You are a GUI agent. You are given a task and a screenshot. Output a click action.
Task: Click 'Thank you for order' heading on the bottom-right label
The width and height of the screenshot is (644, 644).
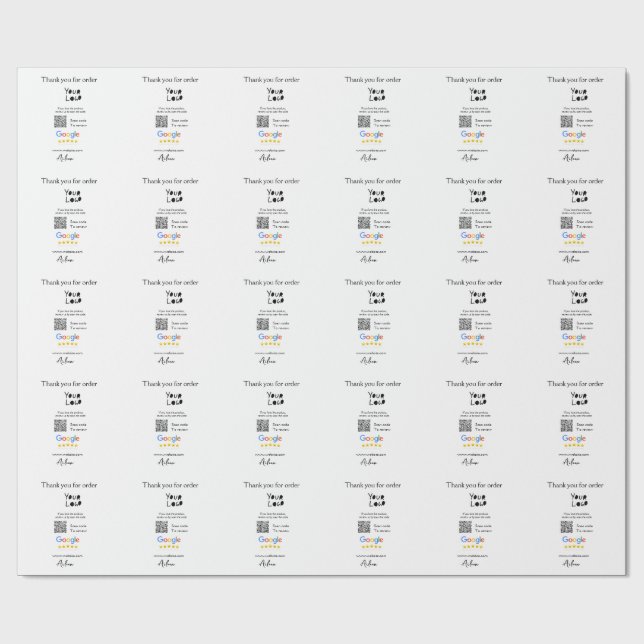[x=576, y=485]
